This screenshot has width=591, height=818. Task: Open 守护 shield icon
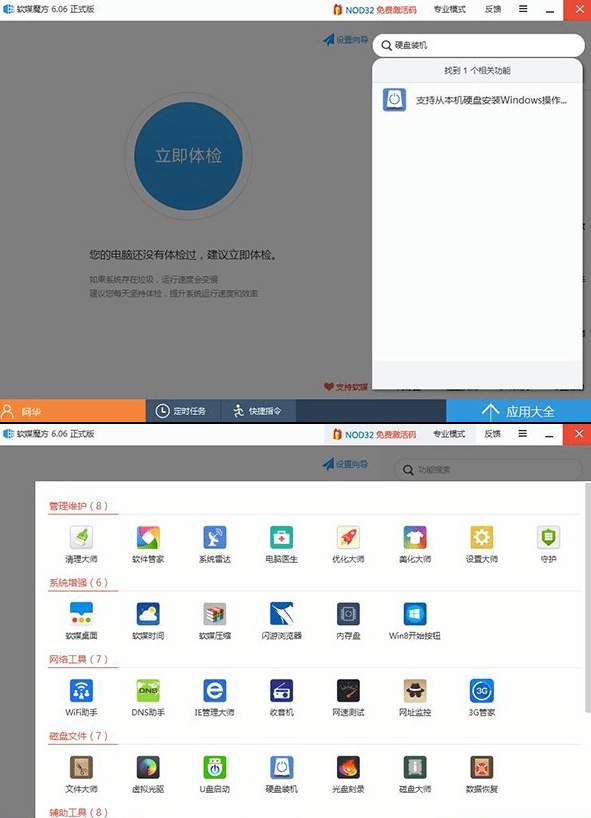(548, 544)
